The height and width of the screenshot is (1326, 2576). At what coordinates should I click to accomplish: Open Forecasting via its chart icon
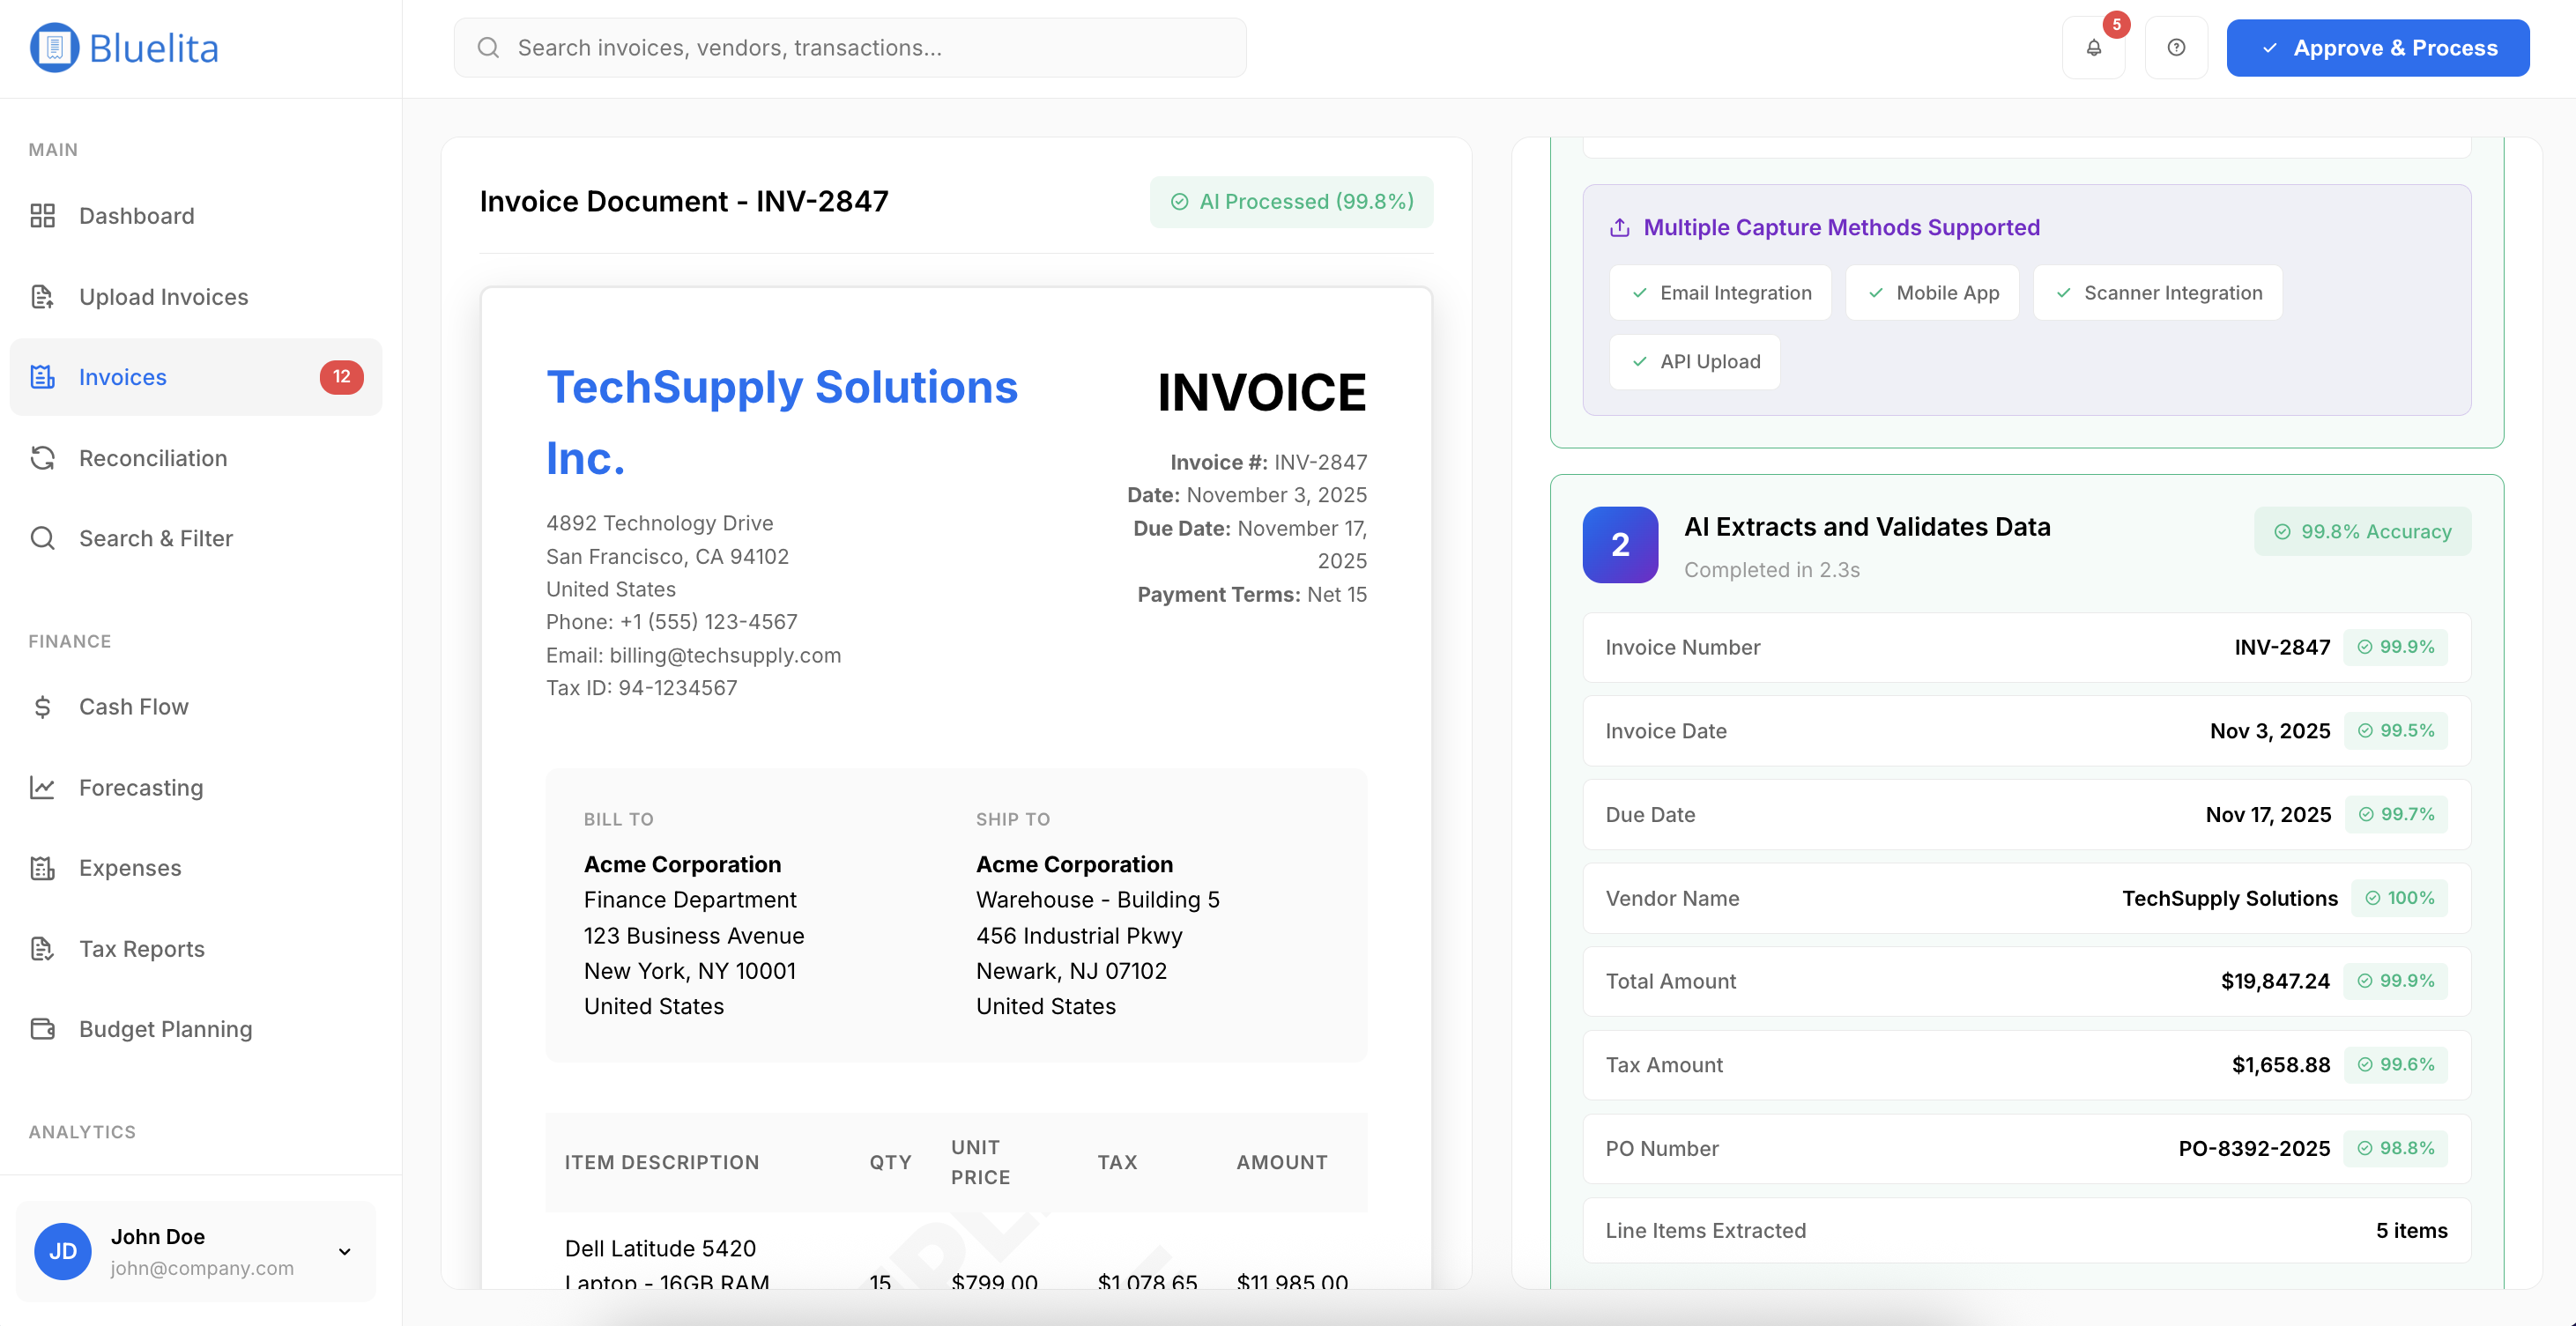click(x=43, y=787)
